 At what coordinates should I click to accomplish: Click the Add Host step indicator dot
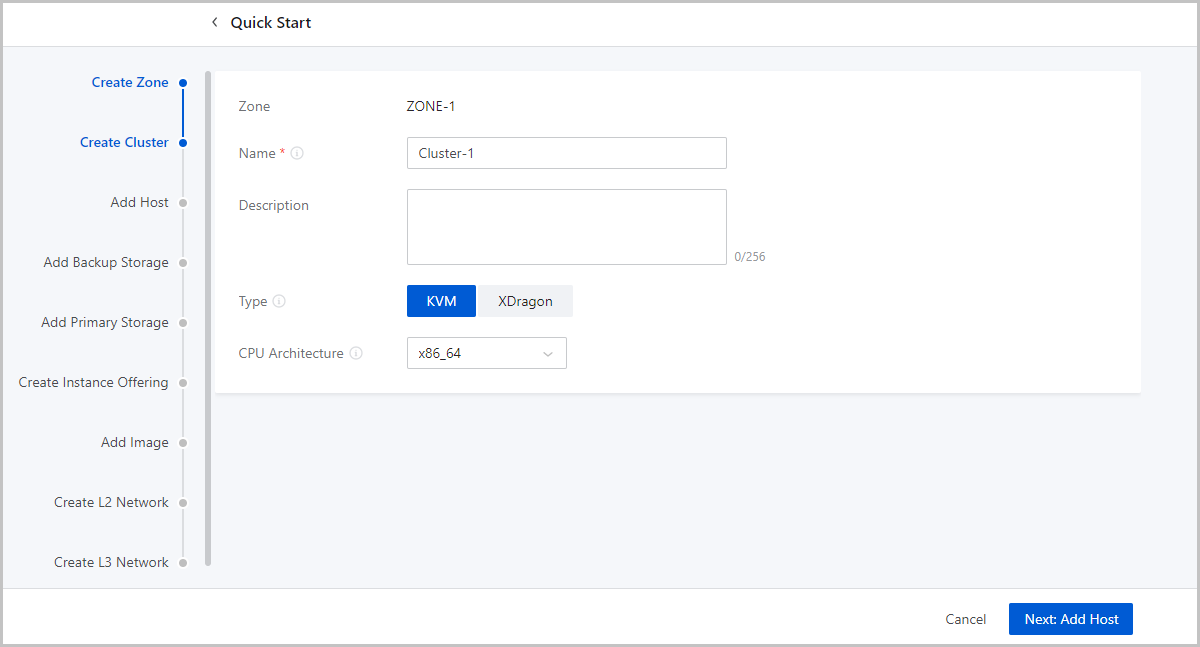click(183, 202)
